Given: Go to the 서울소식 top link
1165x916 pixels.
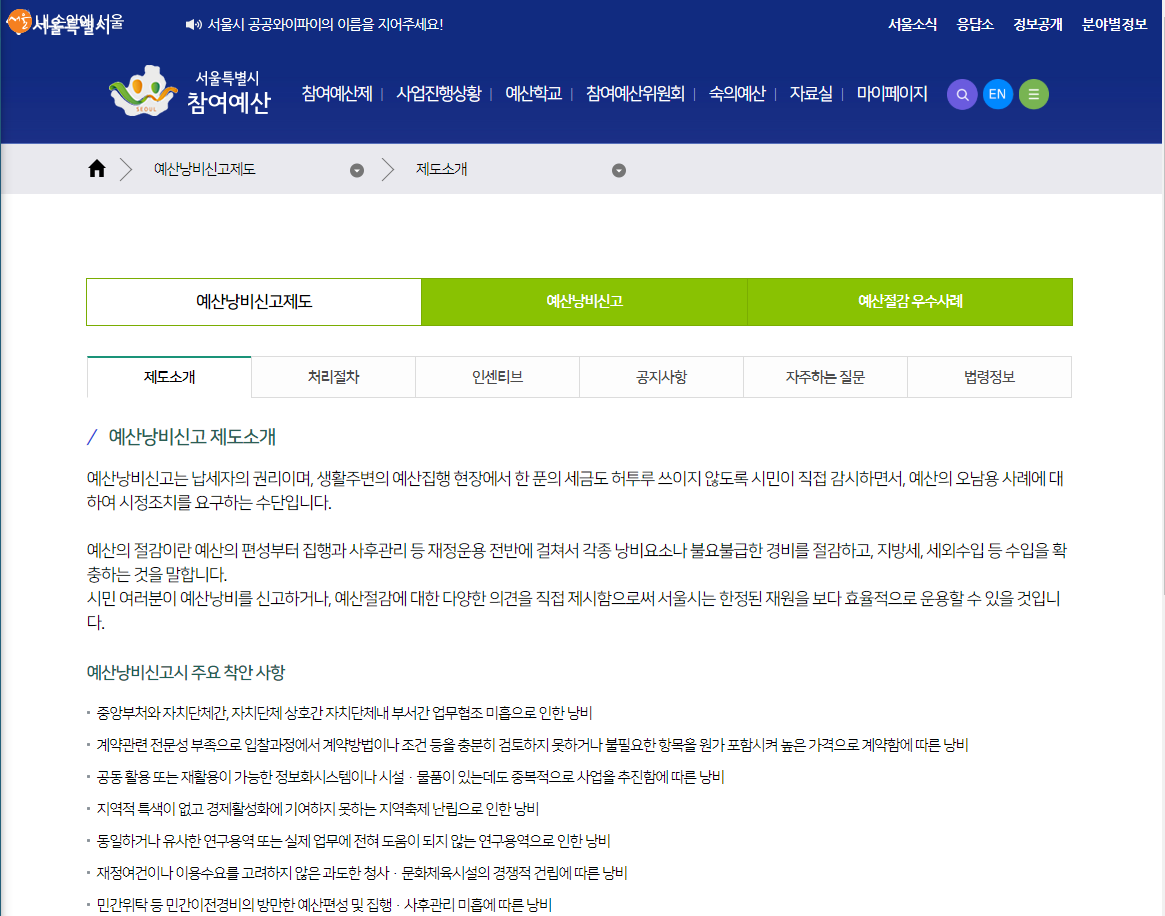Looking at the screenshot, I should tap(912, 25).
